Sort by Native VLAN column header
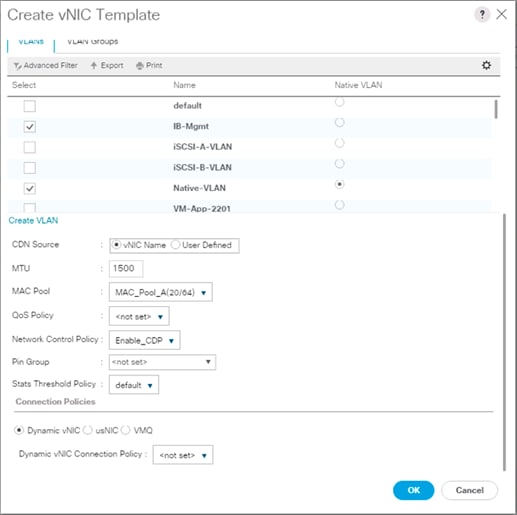 tap(358, 85)
